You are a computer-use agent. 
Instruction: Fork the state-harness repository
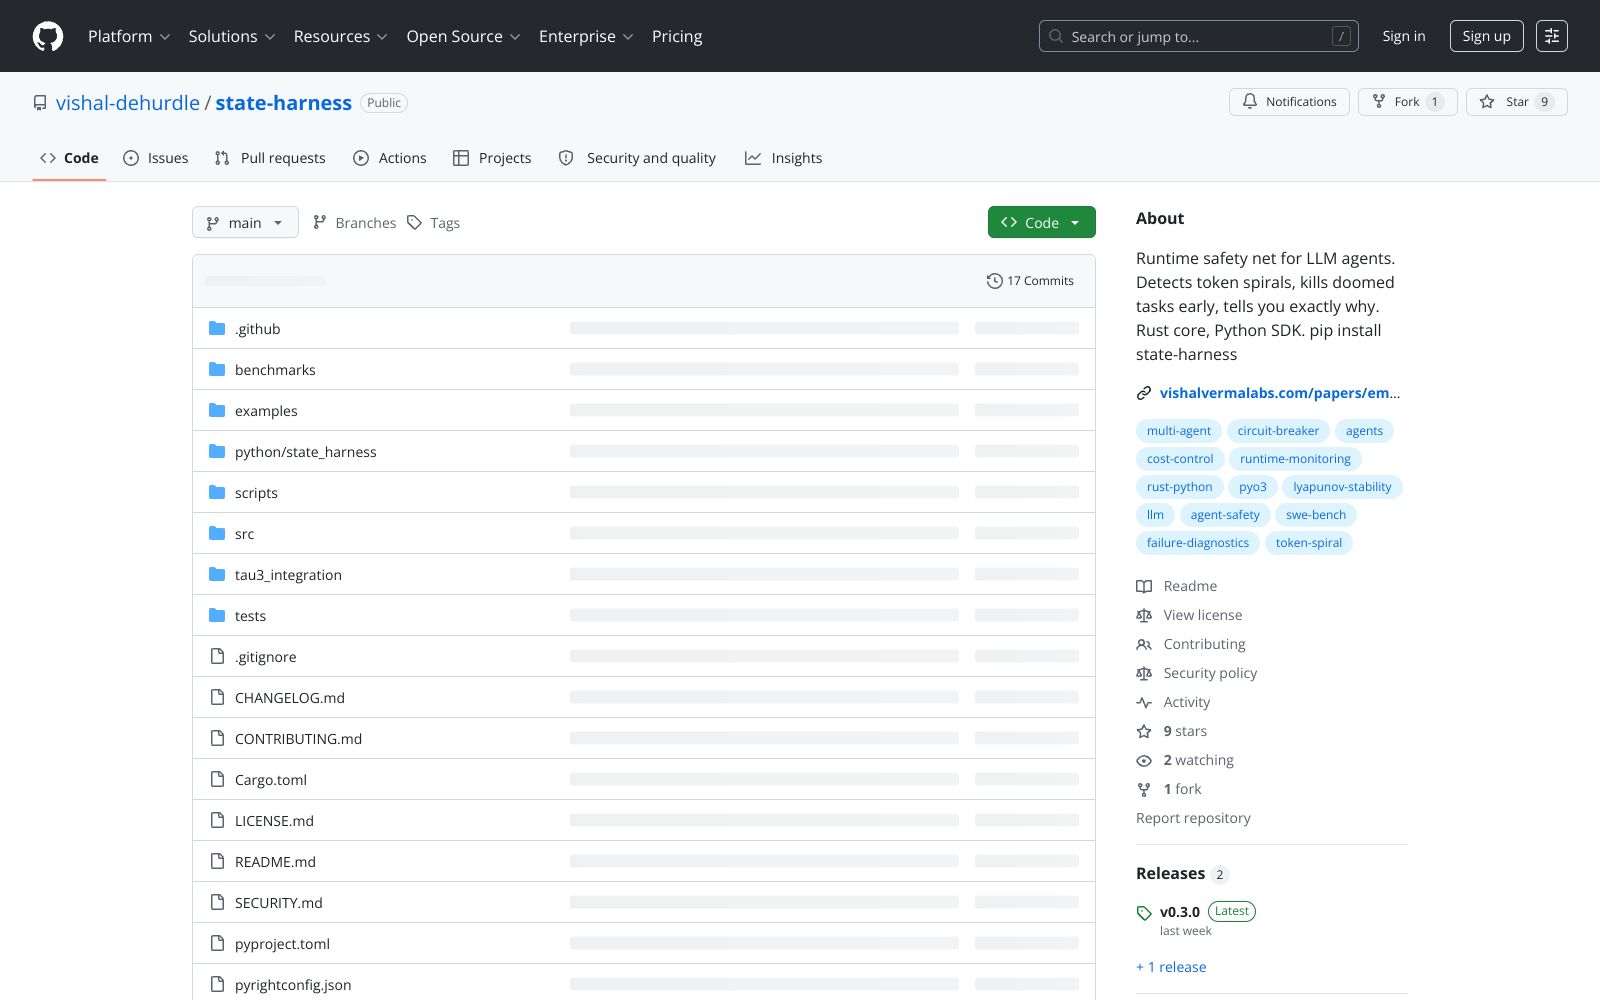click(x=1408, y=102)
